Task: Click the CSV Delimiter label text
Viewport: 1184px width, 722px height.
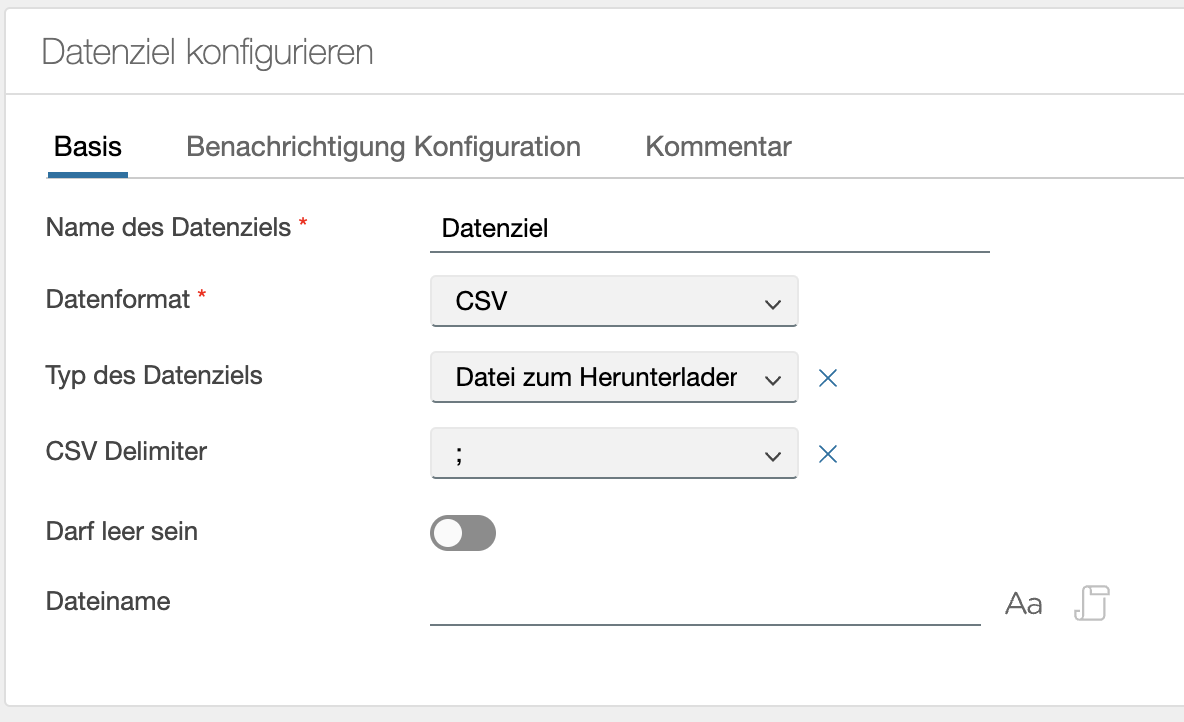Action: [126, 451]
